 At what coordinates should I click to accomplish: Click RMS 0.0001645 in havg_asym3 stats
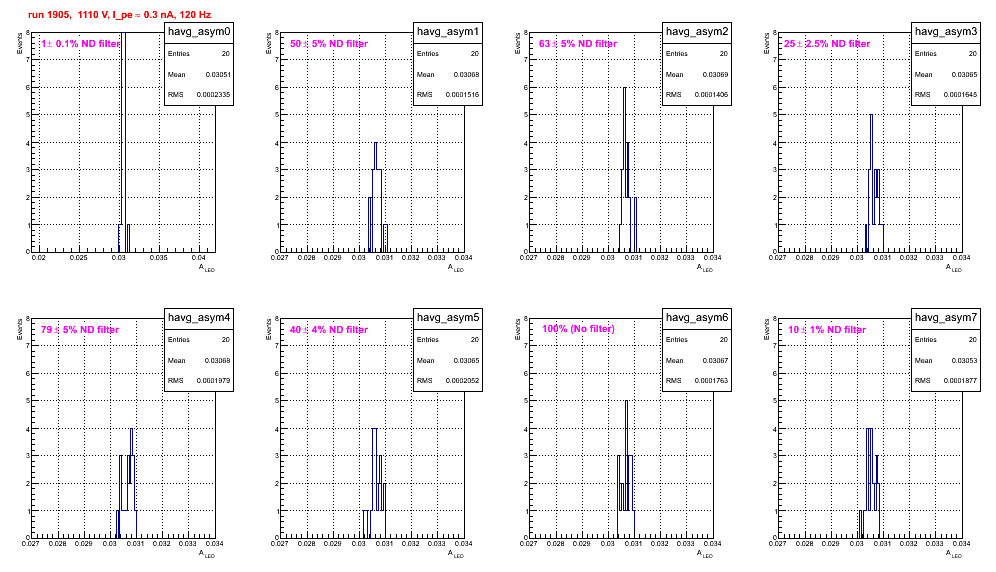point(946,95)
